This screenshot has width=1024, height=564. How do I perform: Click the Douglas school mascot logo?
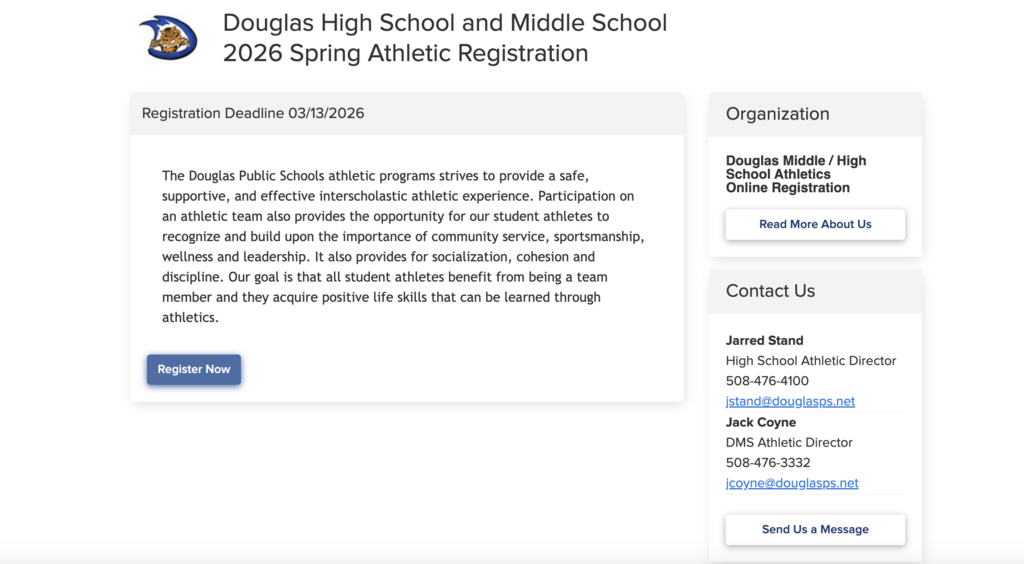(x=168, y=38)
